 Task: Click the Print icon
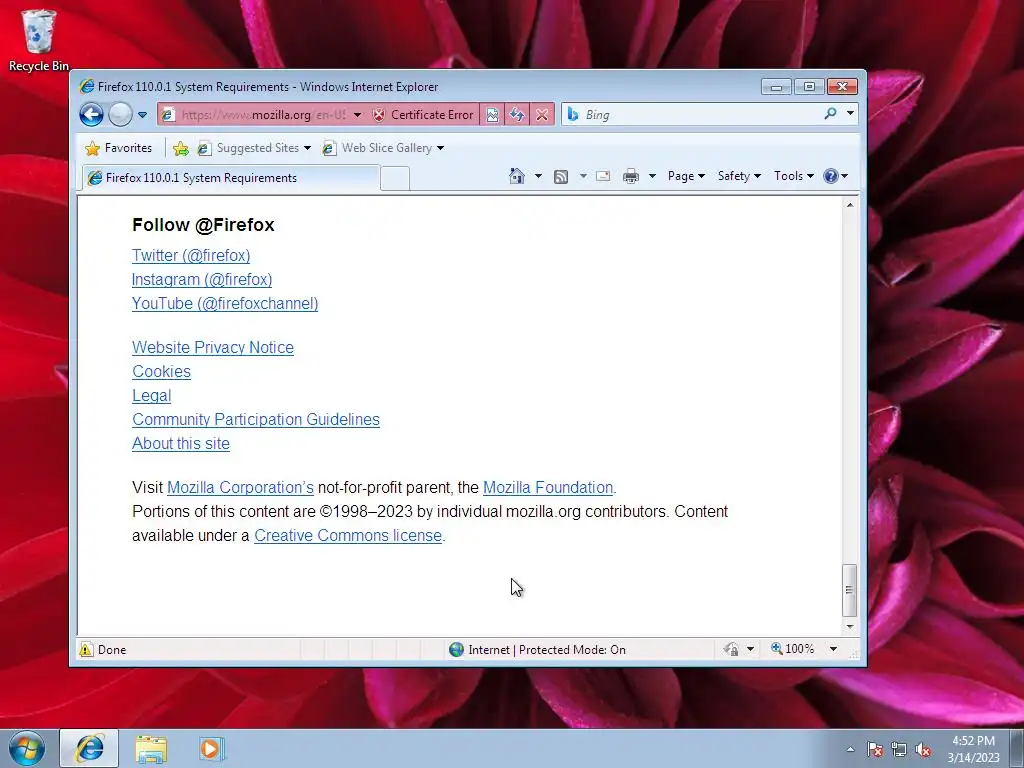pos(631,176)
